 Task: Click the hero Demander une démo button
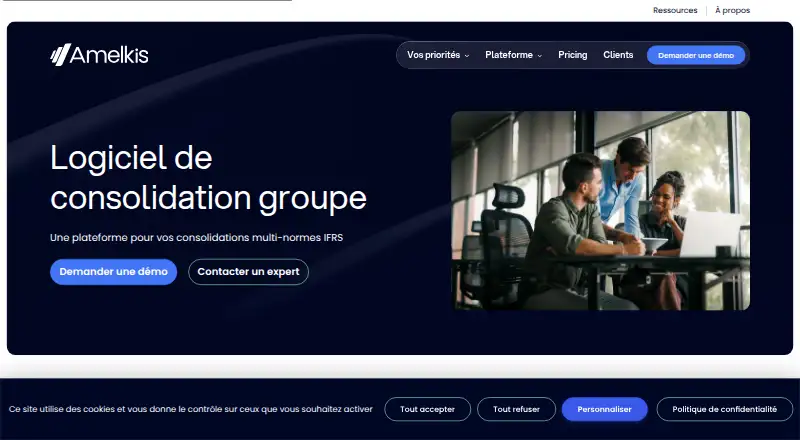[x=113, y=272]
